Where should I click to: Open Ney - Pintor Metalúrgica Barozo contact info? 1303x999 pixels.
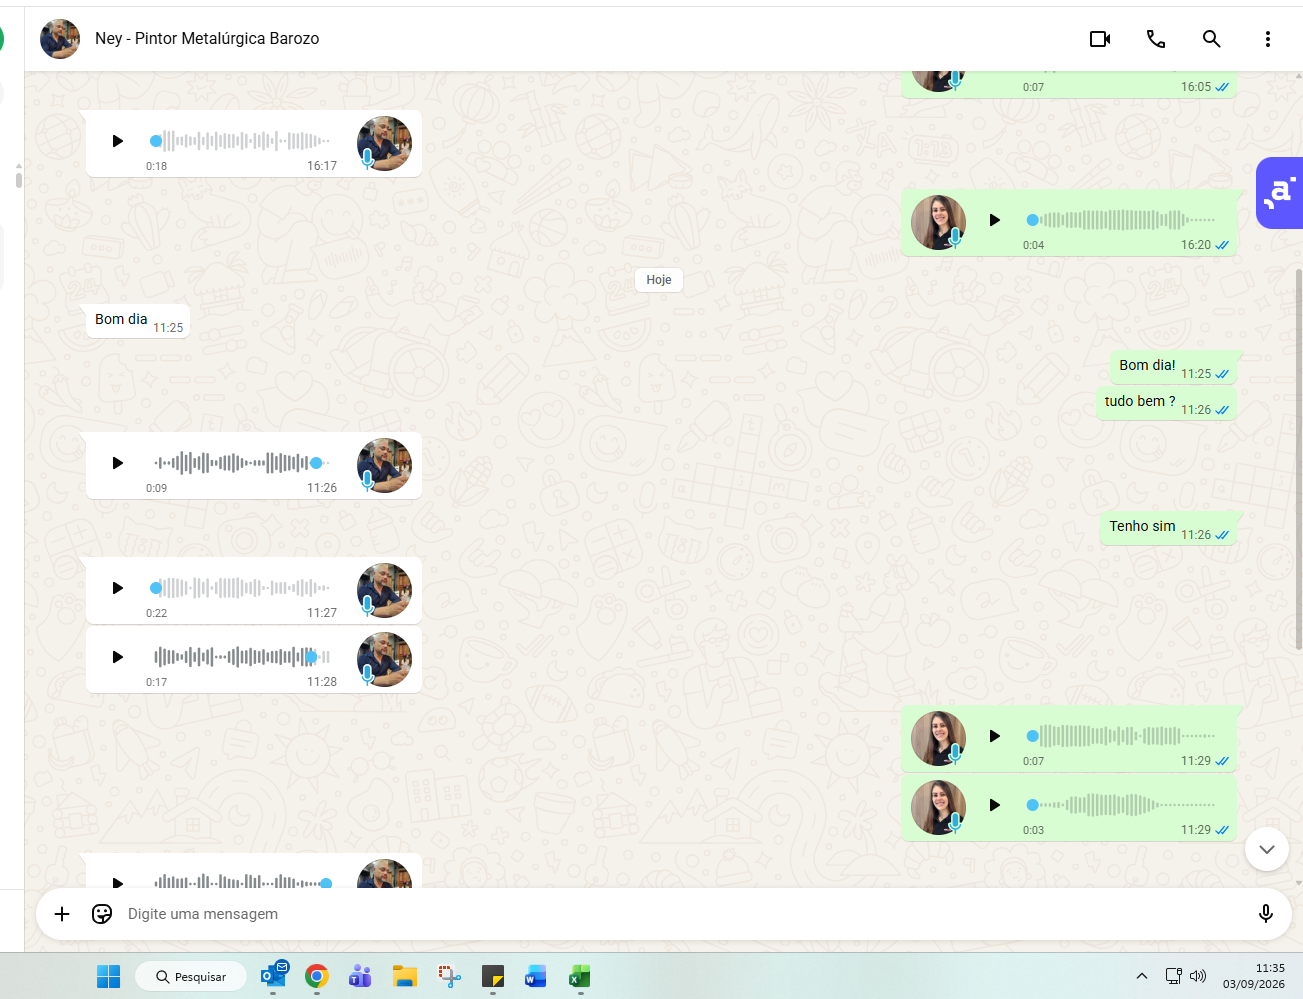pos(207,39)
